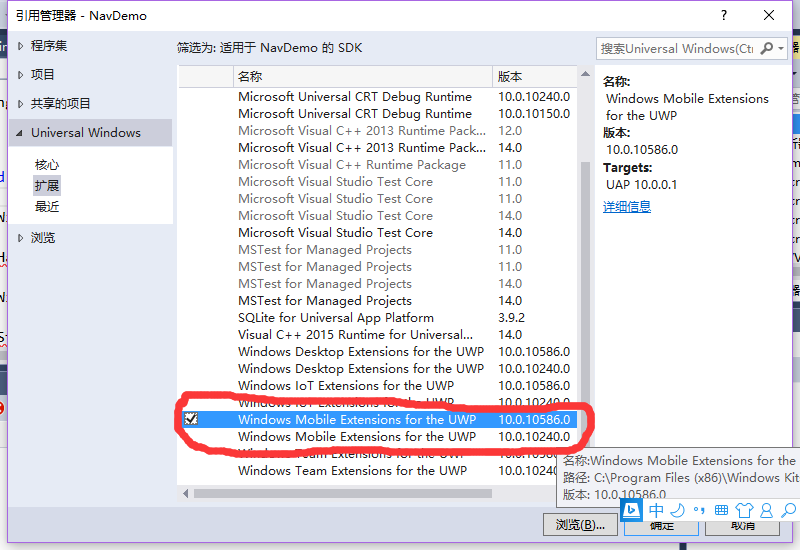Click the shirt skin icon in IME toolbar
The height and width of the screenshot is (550, 800).
point(744,510)
